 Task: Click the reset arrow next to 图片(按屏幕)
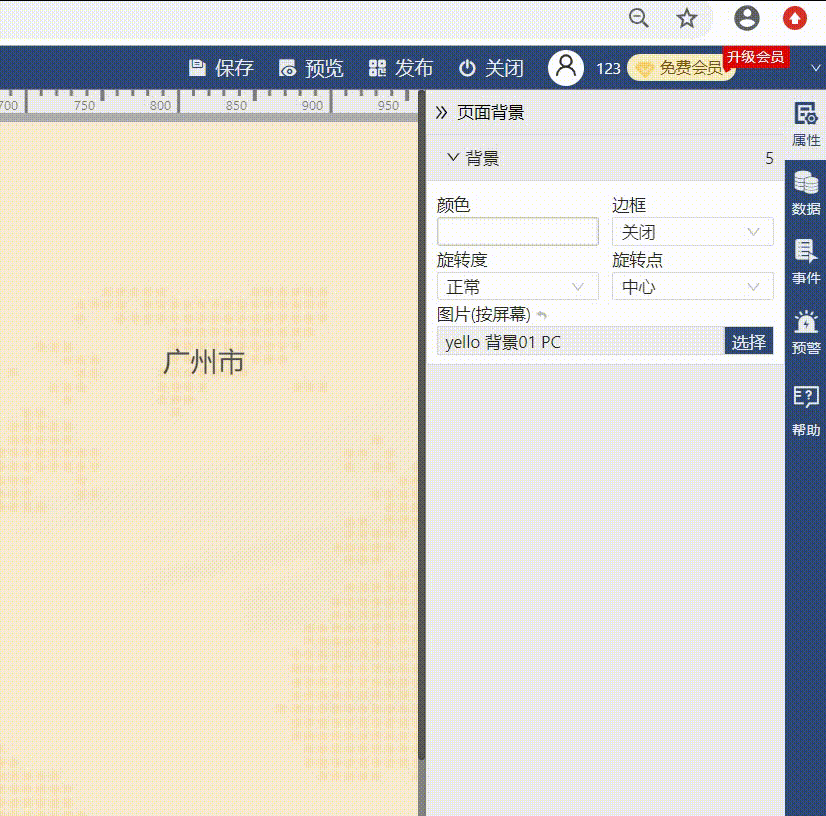click(542, 315)
